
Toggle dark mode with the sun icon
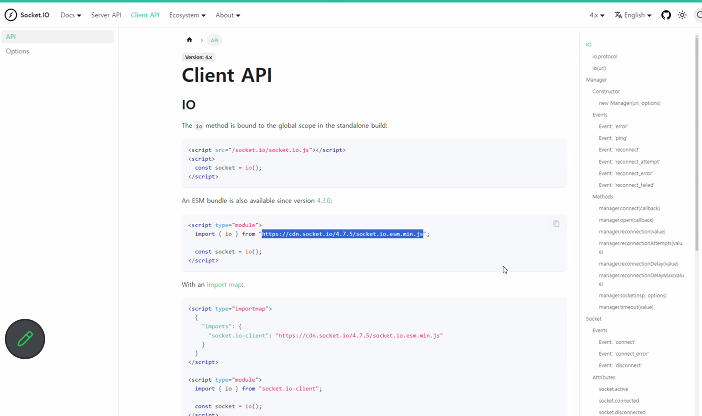pos(682,15)
